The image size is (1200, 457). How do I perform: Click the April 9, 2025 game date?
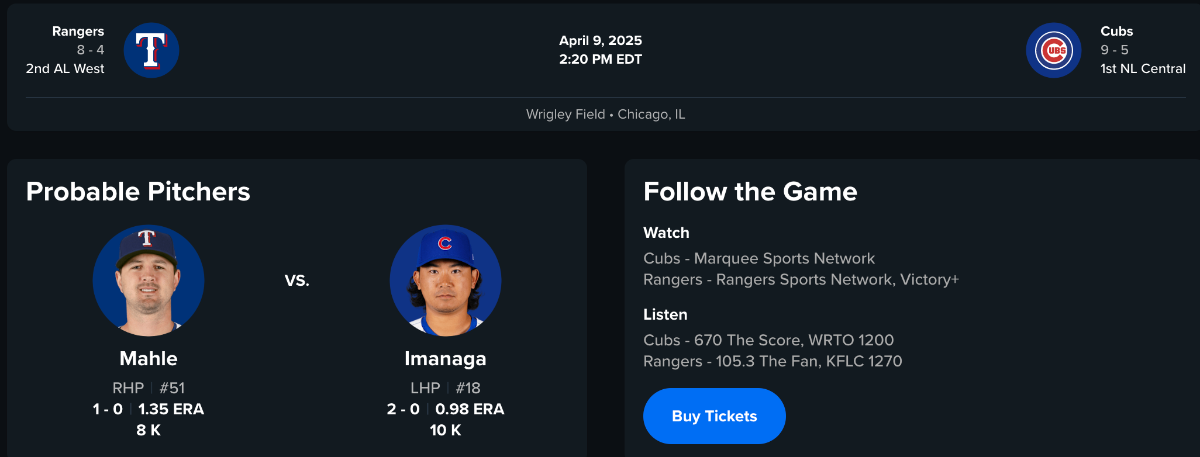[600, 41]
